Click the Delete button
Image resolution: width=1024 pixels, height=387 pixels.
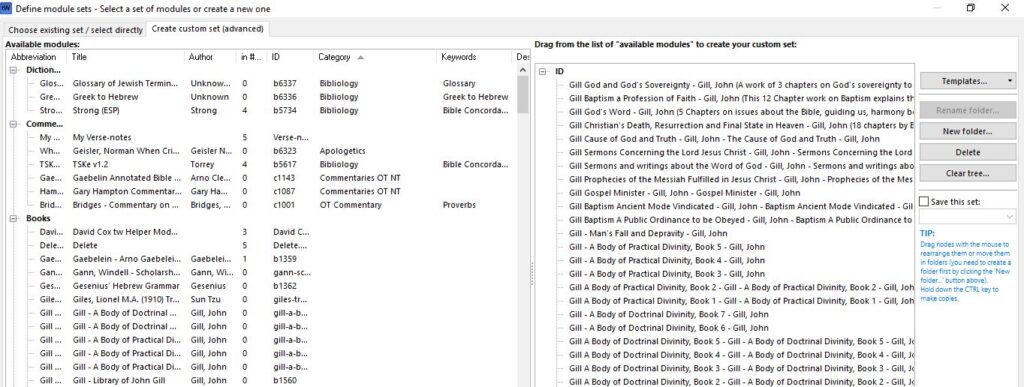click(x=968, y=152)
